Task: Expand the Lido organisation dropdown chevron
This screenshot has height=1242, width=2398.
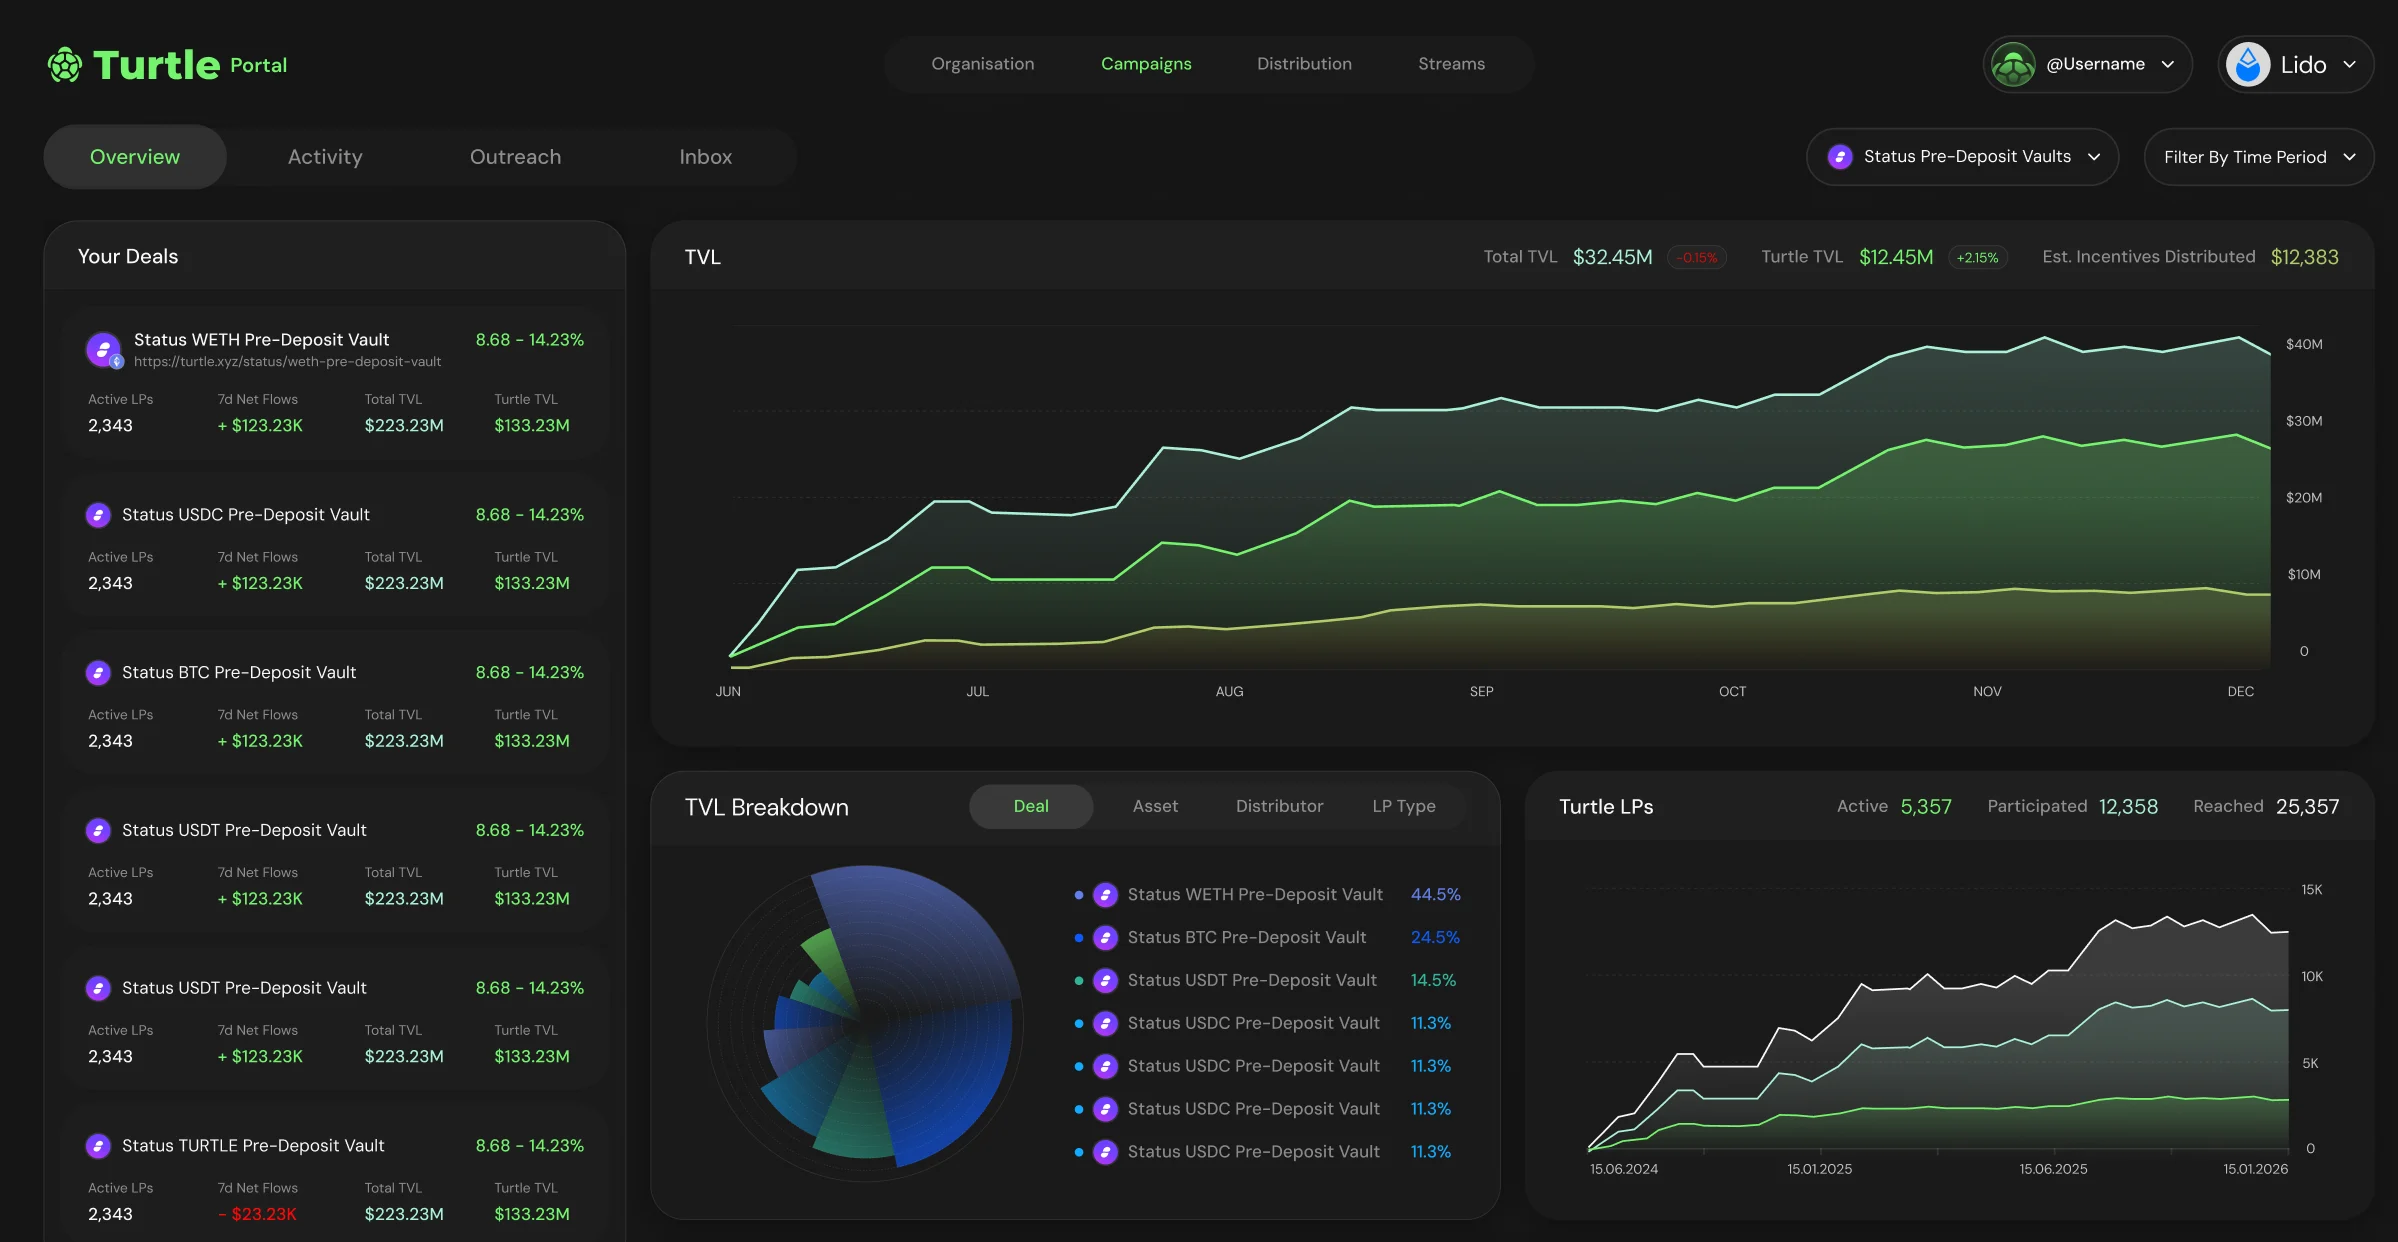Action: coord(2350,65)
